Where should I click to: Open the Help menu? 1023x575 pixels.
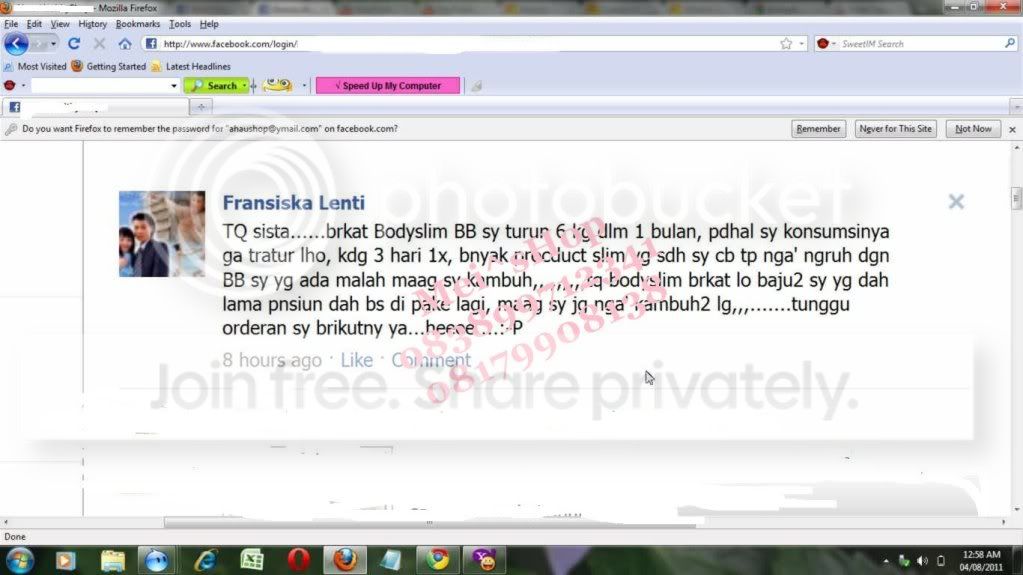coord(209,23)
